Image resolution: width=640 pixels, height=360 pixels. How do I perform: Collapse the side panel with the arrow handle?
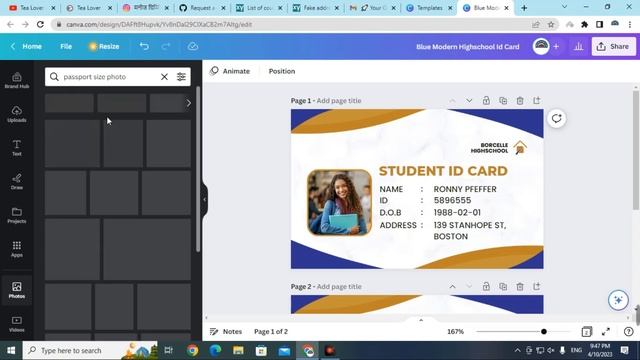pyautogui.click(x=205, y=200)
